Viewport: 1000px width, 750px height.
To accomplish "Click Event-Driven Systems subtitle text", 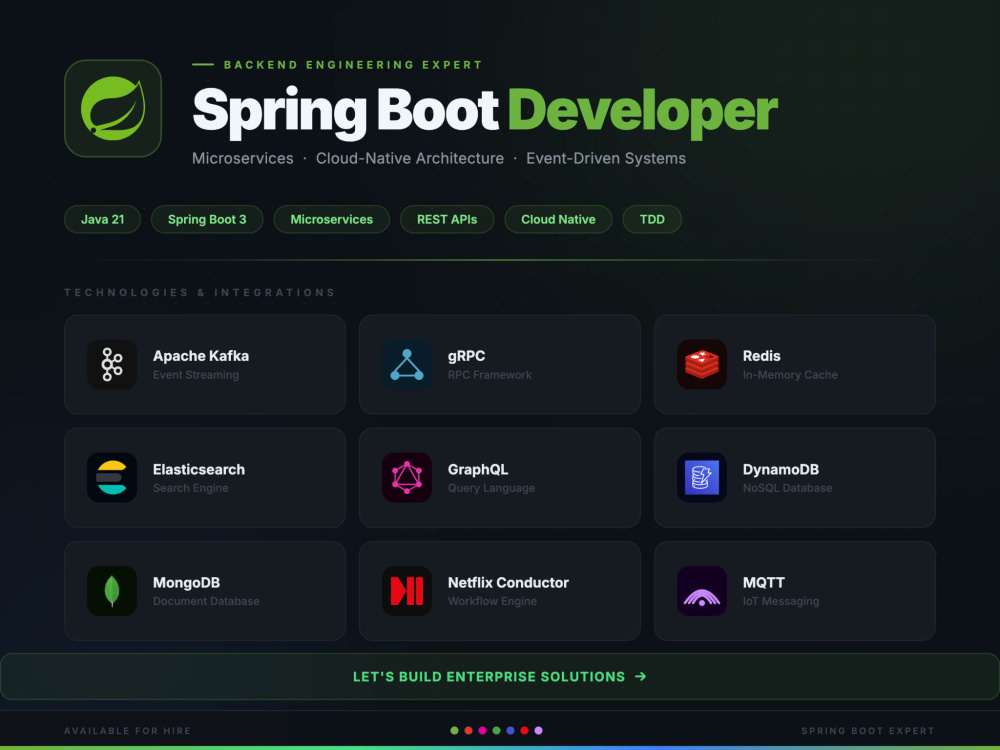I will 606,158.
